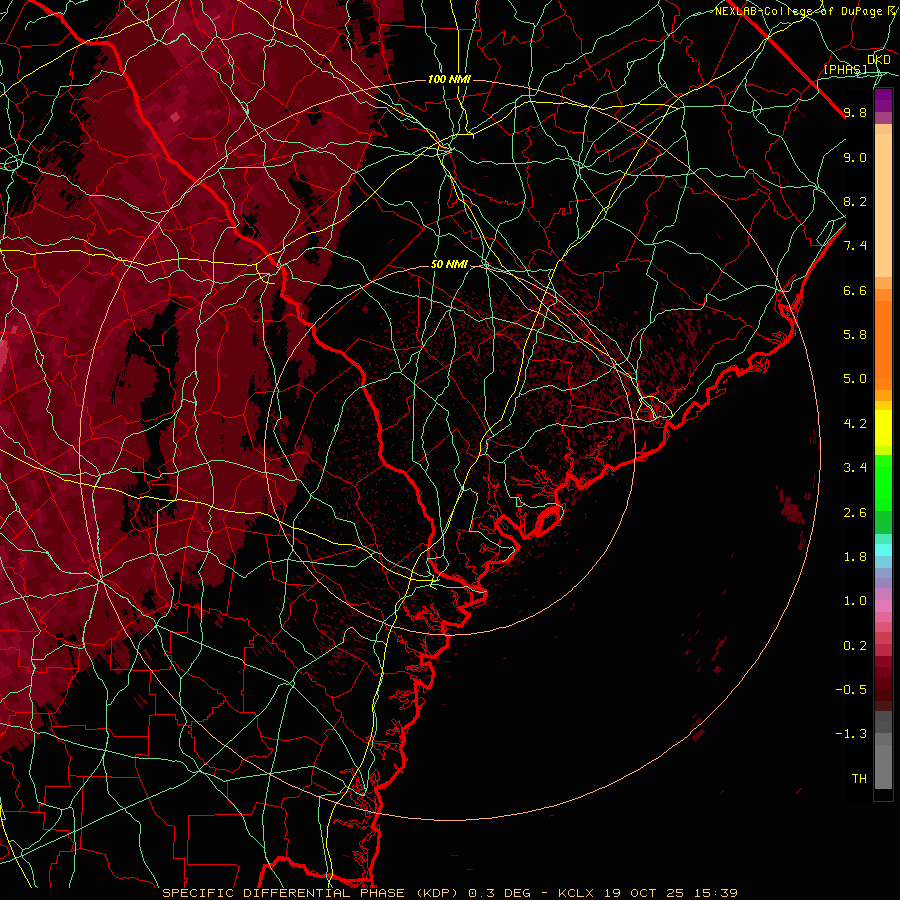
Task: Select the 9.0 legend value
Action: pyautogui.click(x=855, y=157)
